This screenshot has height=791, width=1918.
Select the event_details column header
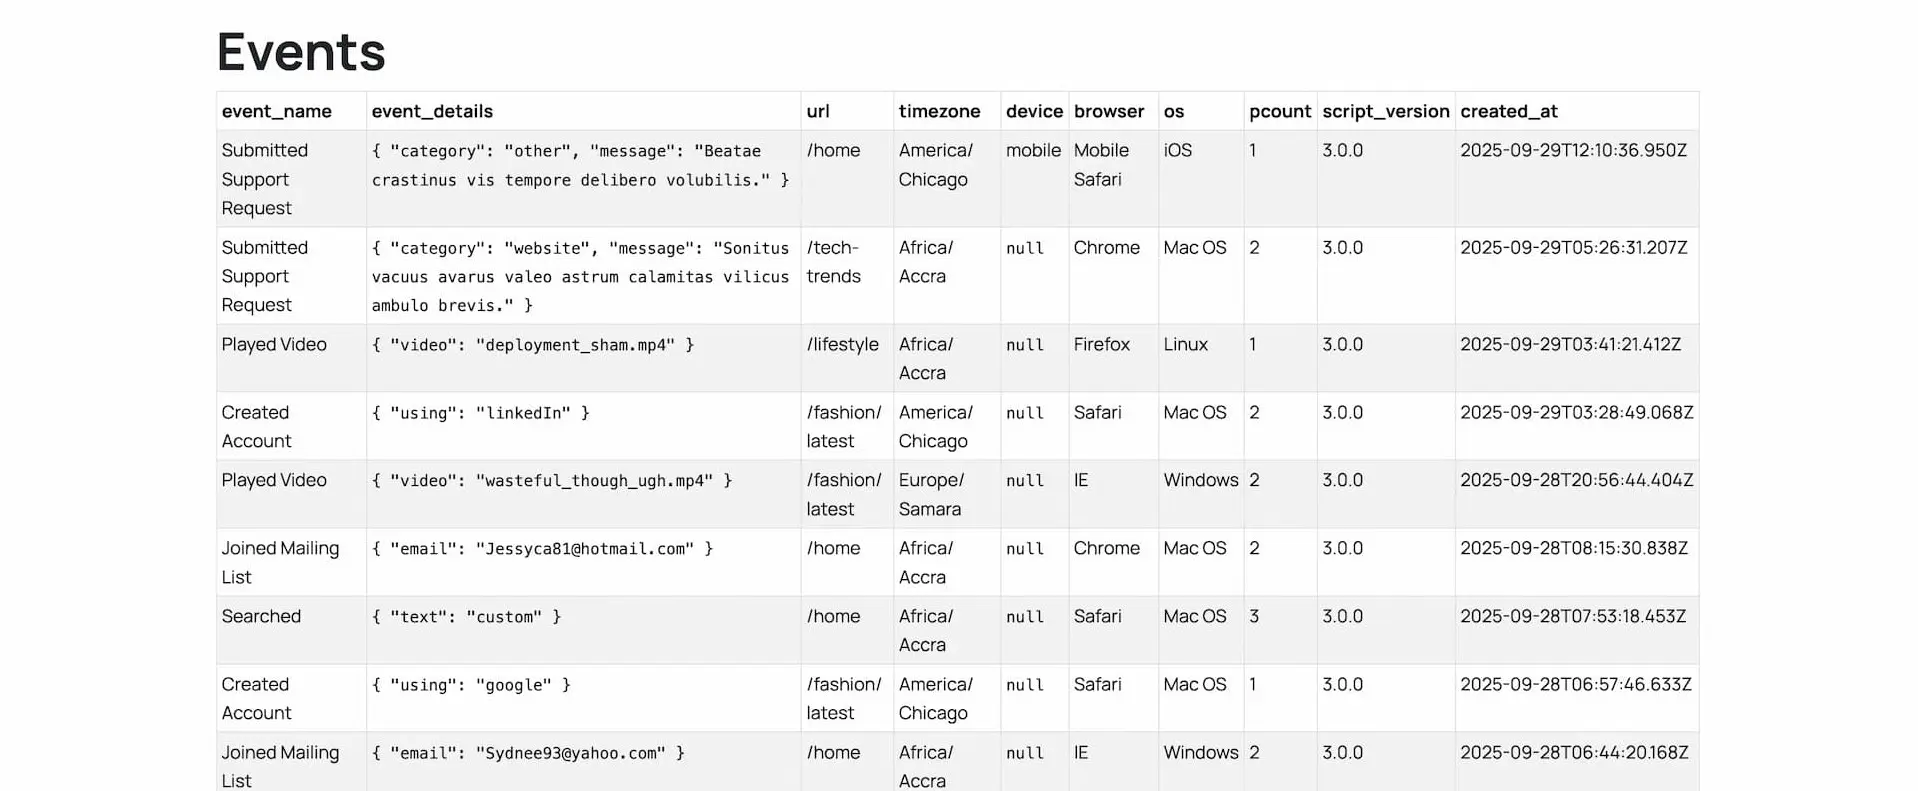pyautogui.click(x=432, y=111)
